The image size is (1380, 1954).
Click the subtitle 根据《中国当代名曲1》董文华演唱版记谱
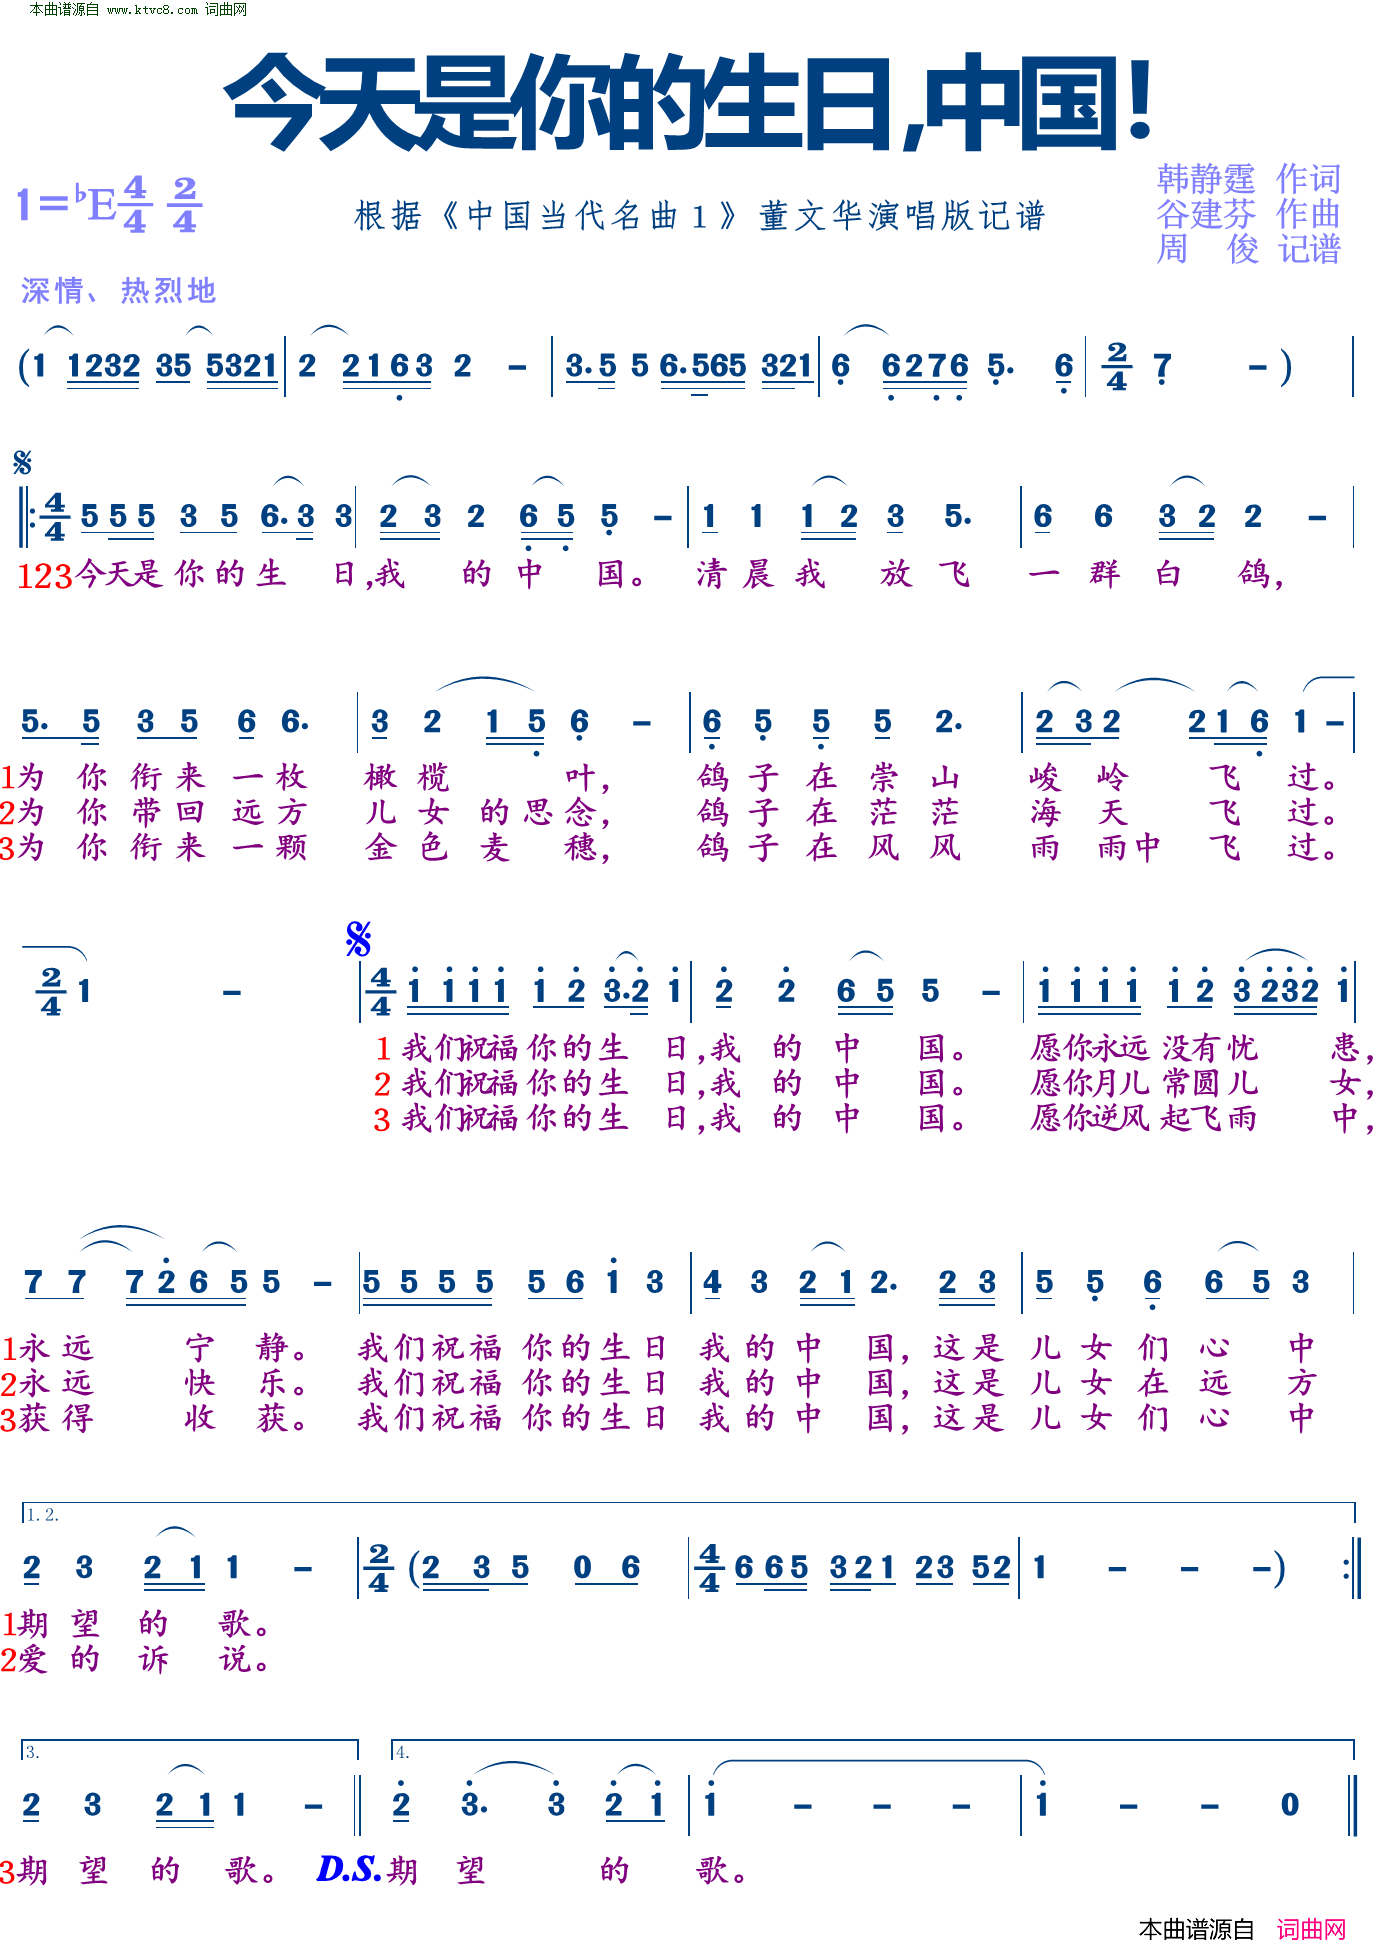[x=700, y=216]
